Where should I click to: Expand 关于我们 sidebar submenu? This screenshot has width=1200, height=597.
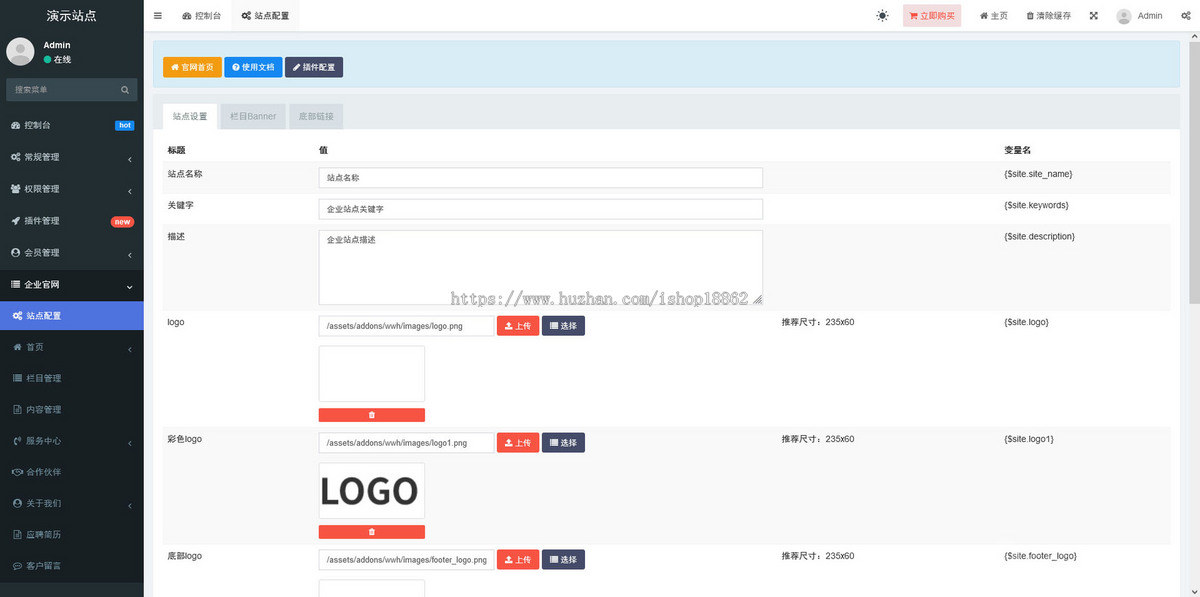pyautogui.click(x=72, y=503)
